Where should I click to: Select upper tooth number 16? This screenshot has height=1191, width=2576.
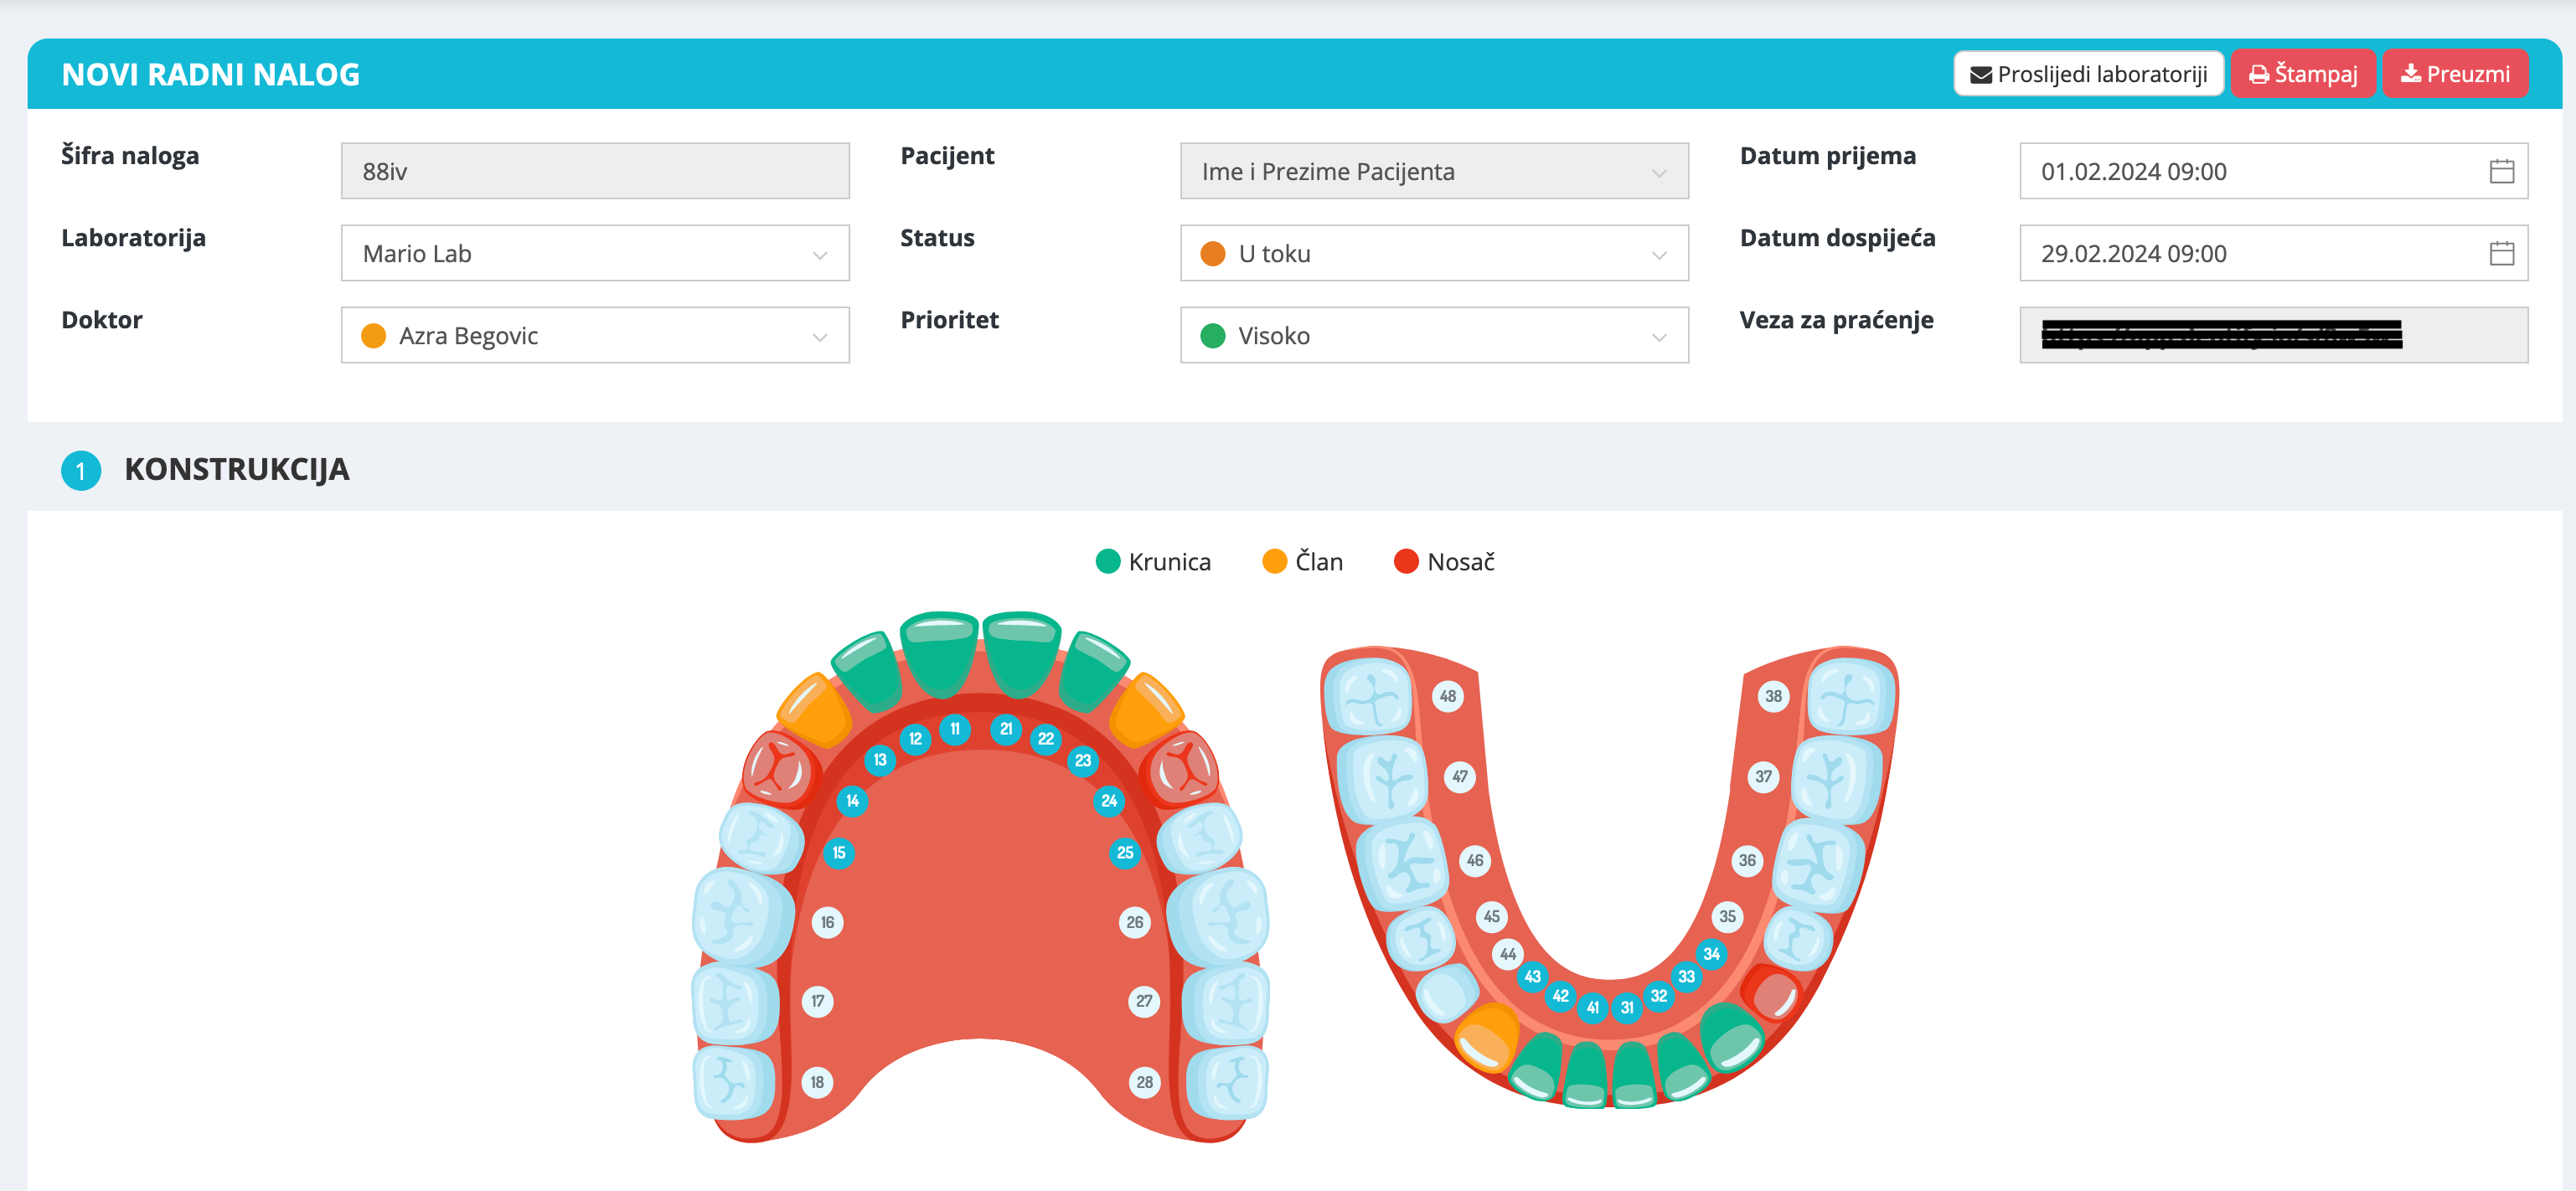tap(827, 922)
